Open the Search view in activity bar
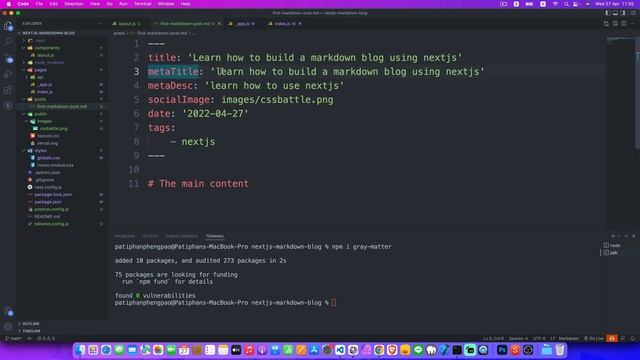The height and width of the screenshot is (360, 640). pos(8,42)
